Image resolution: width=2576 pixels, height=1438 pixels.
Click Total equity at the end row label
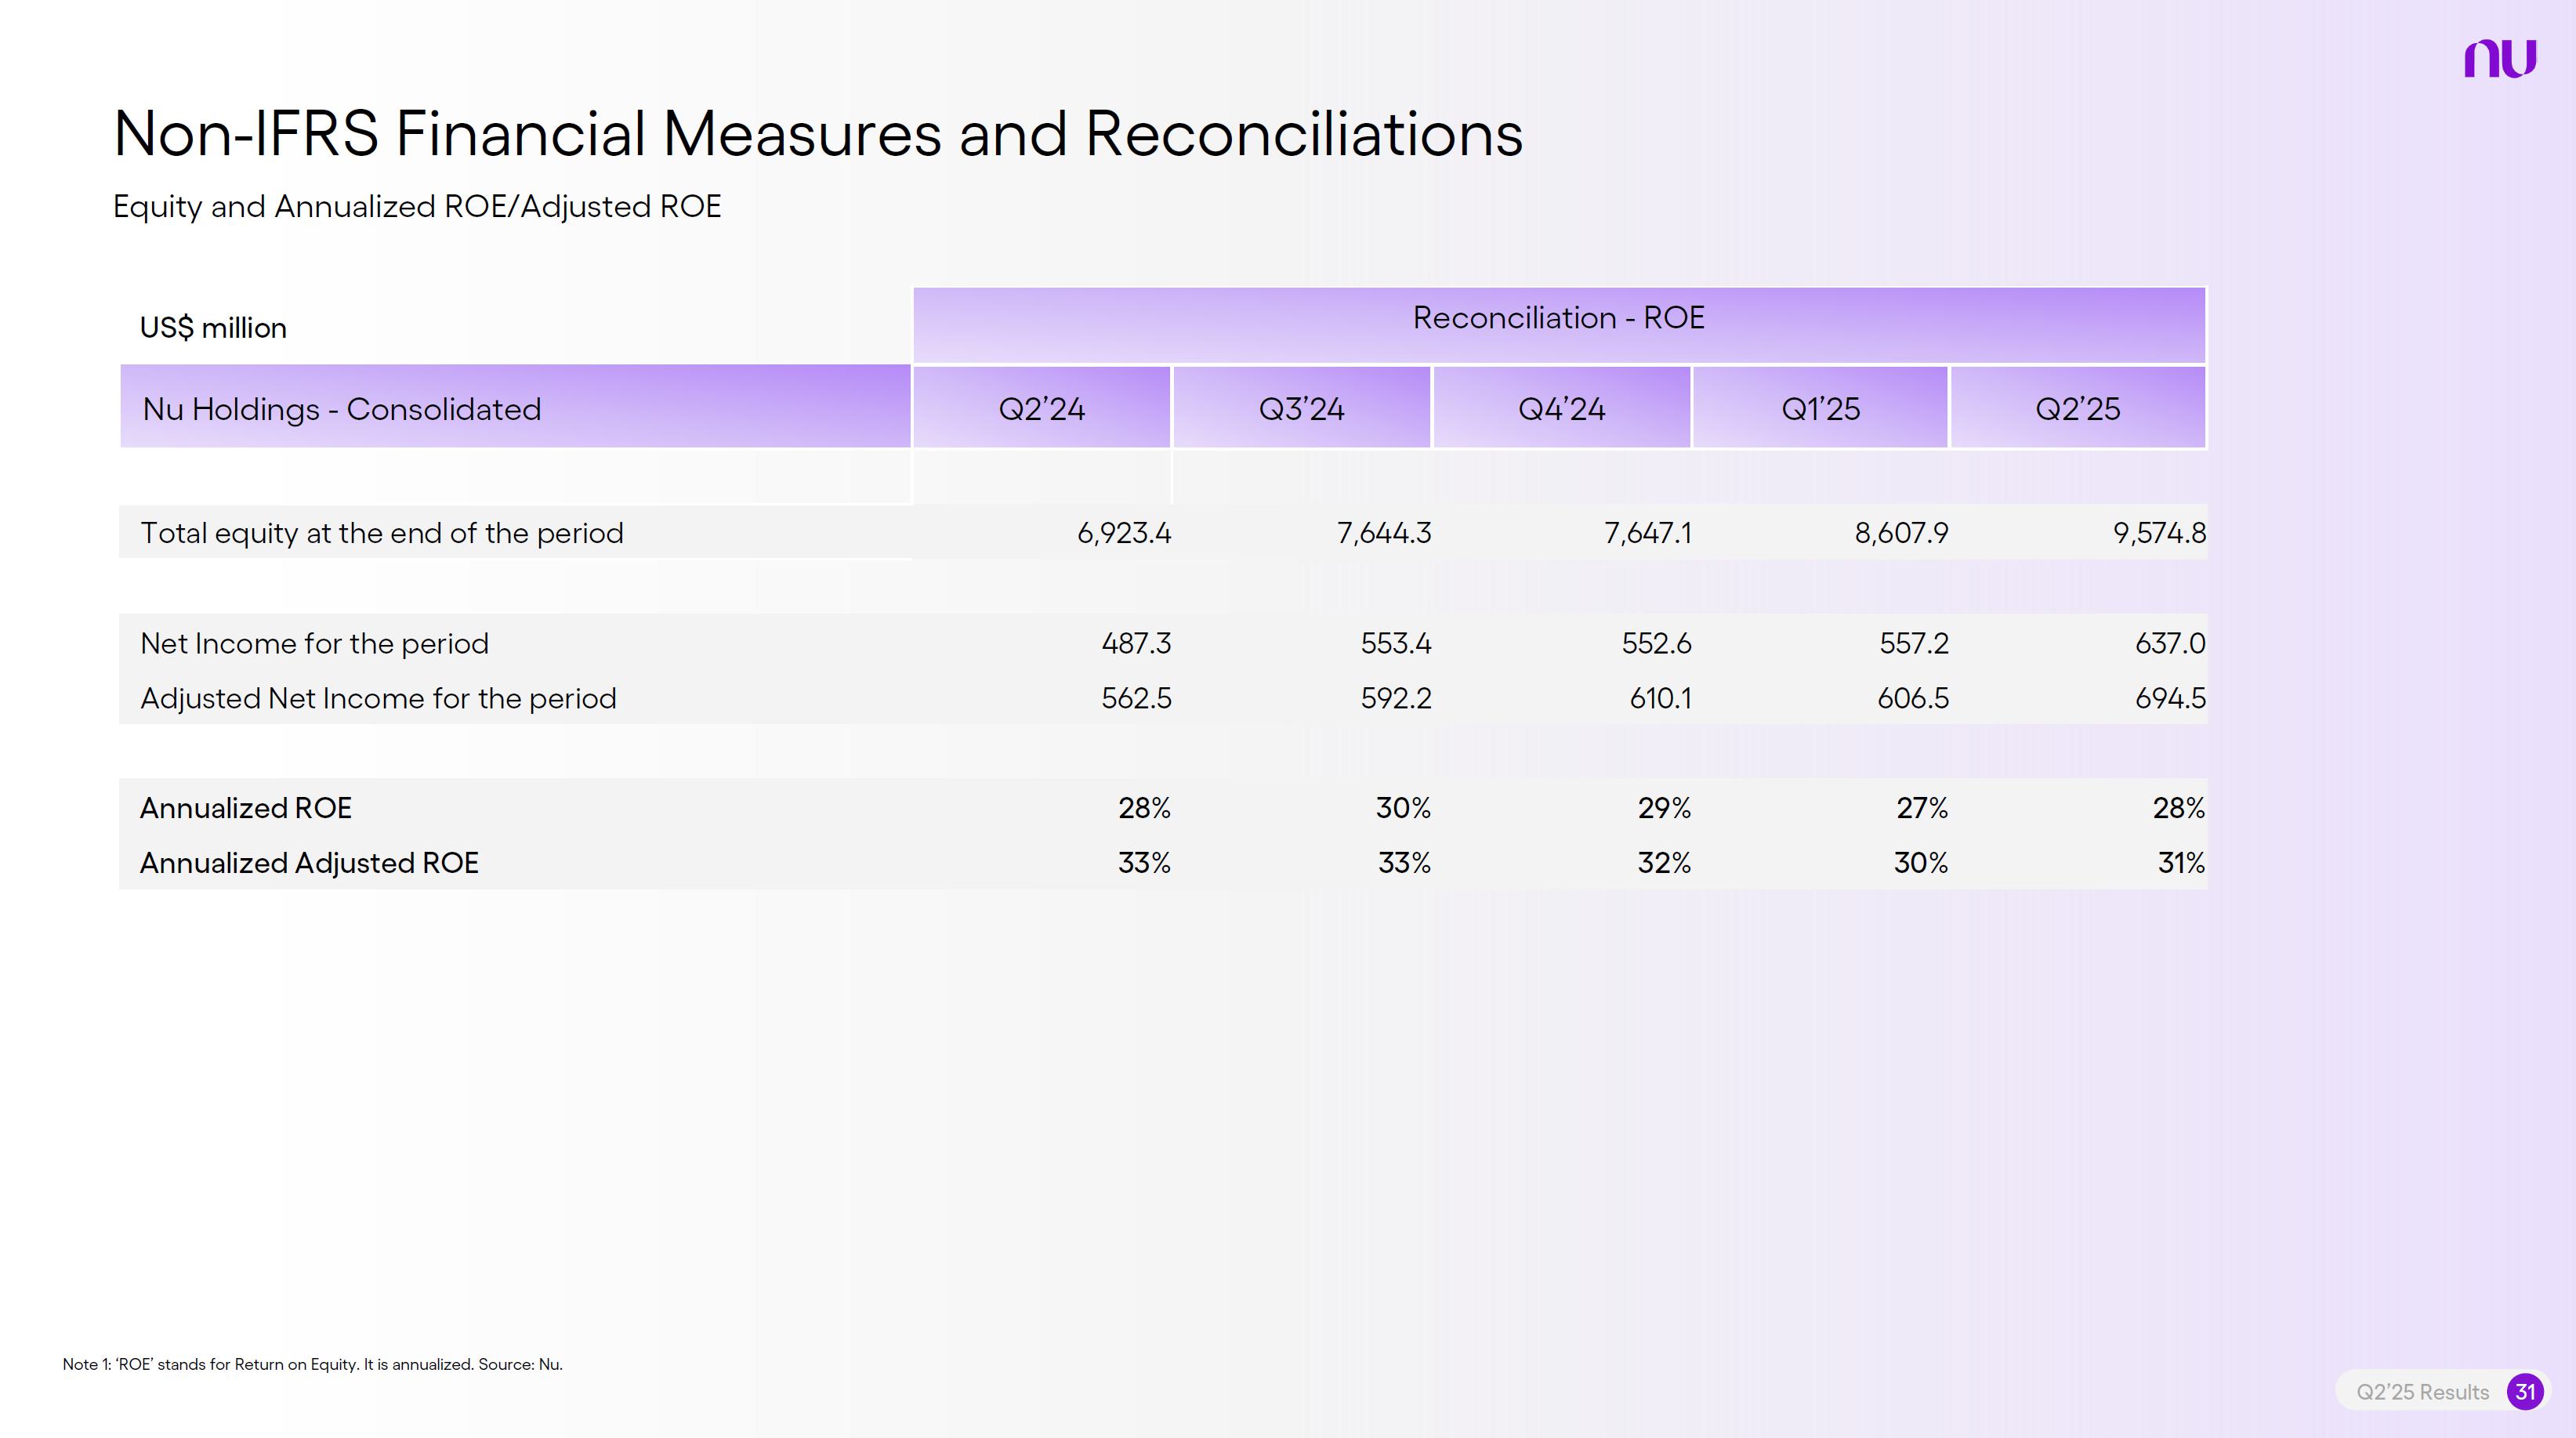coord(381,533)
